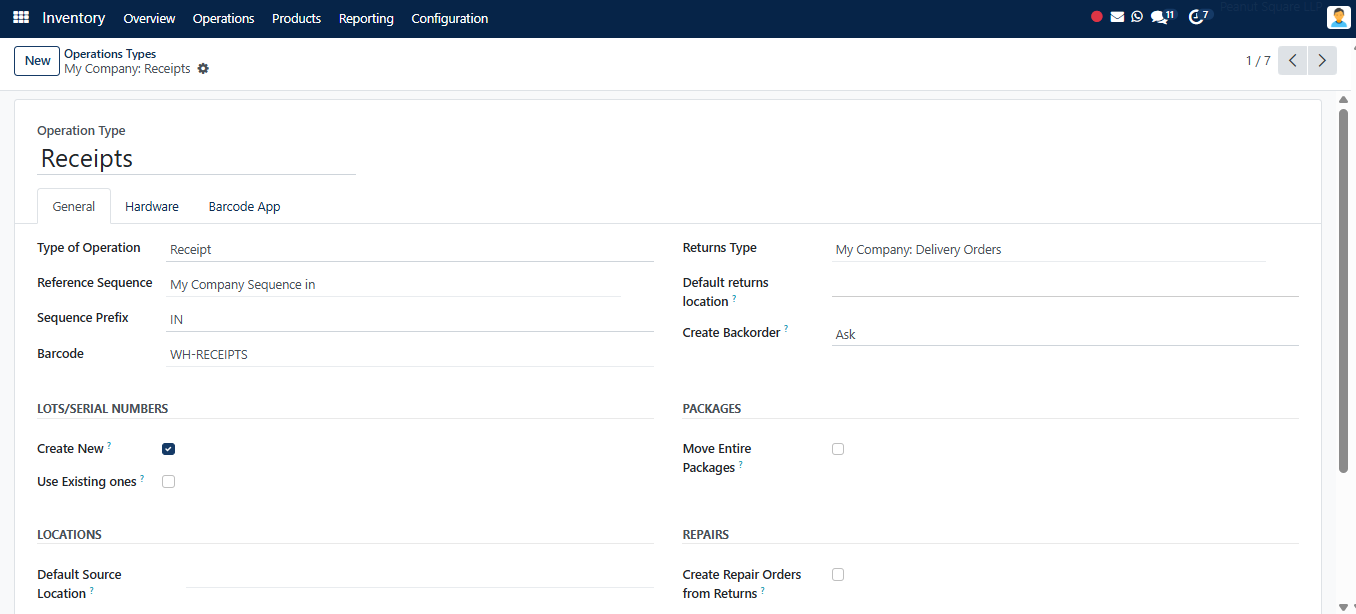
Task: Click help mark beside Create Backorder
Action: (x=786, y=329)
